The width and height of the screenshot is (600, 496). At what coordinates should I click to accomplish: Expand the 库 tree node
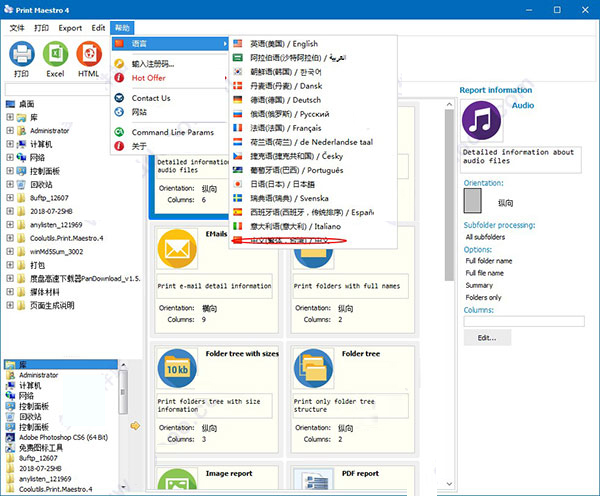click(x=10, y=117)
